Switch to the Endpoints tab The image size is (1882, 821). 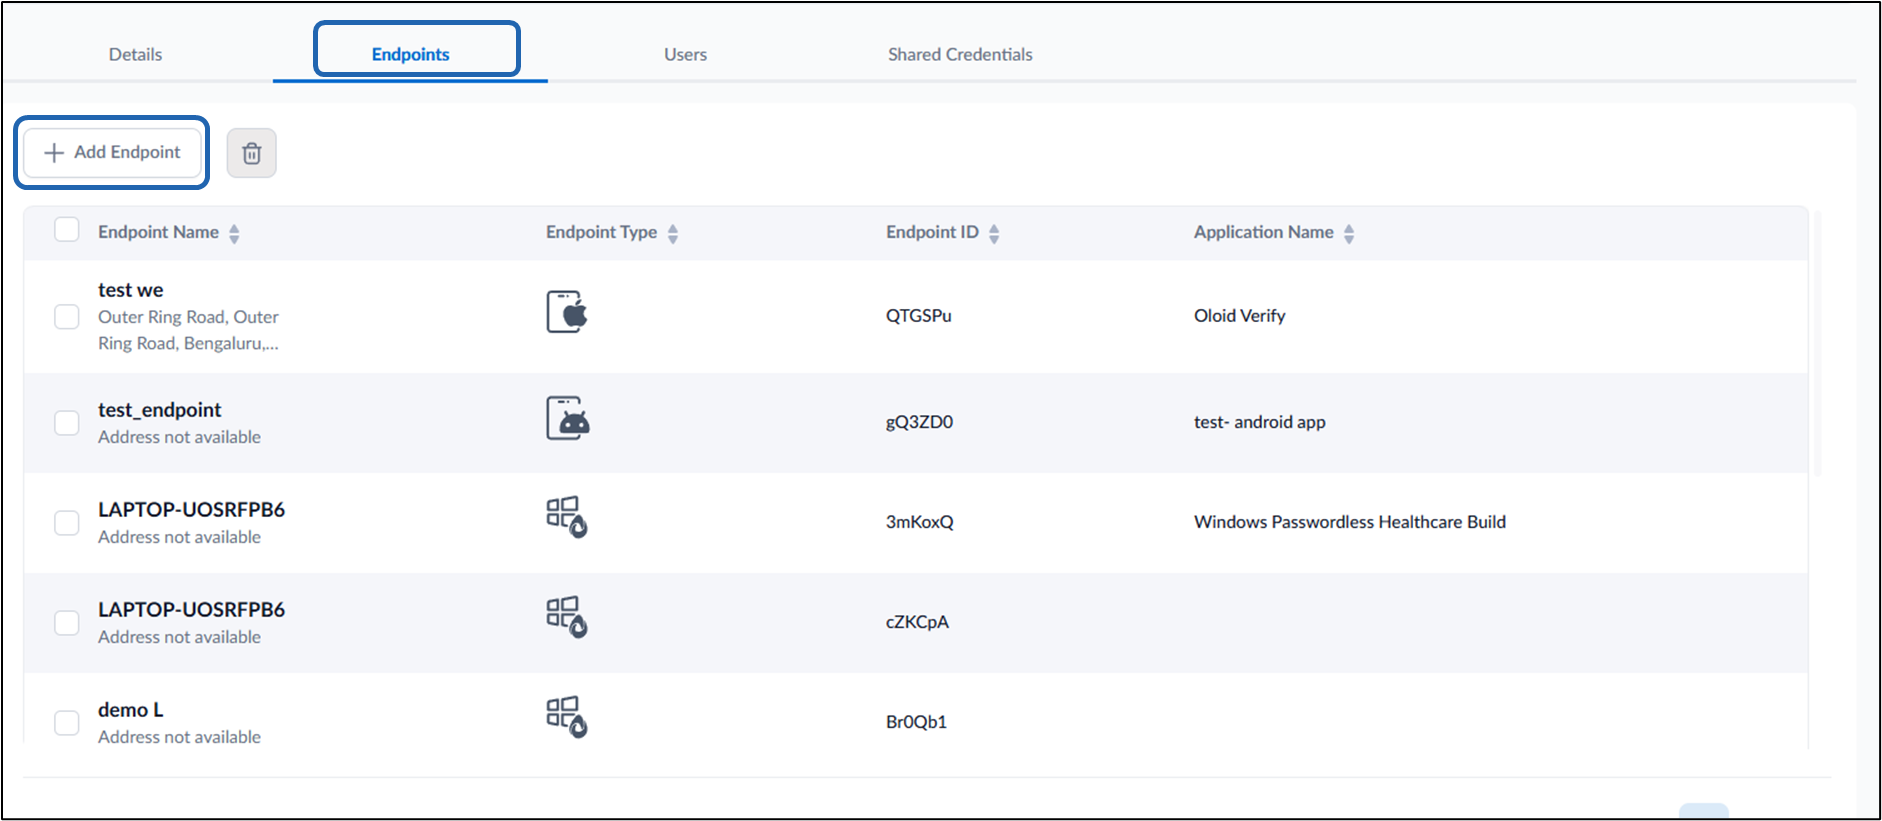click(x=410, y=54)
